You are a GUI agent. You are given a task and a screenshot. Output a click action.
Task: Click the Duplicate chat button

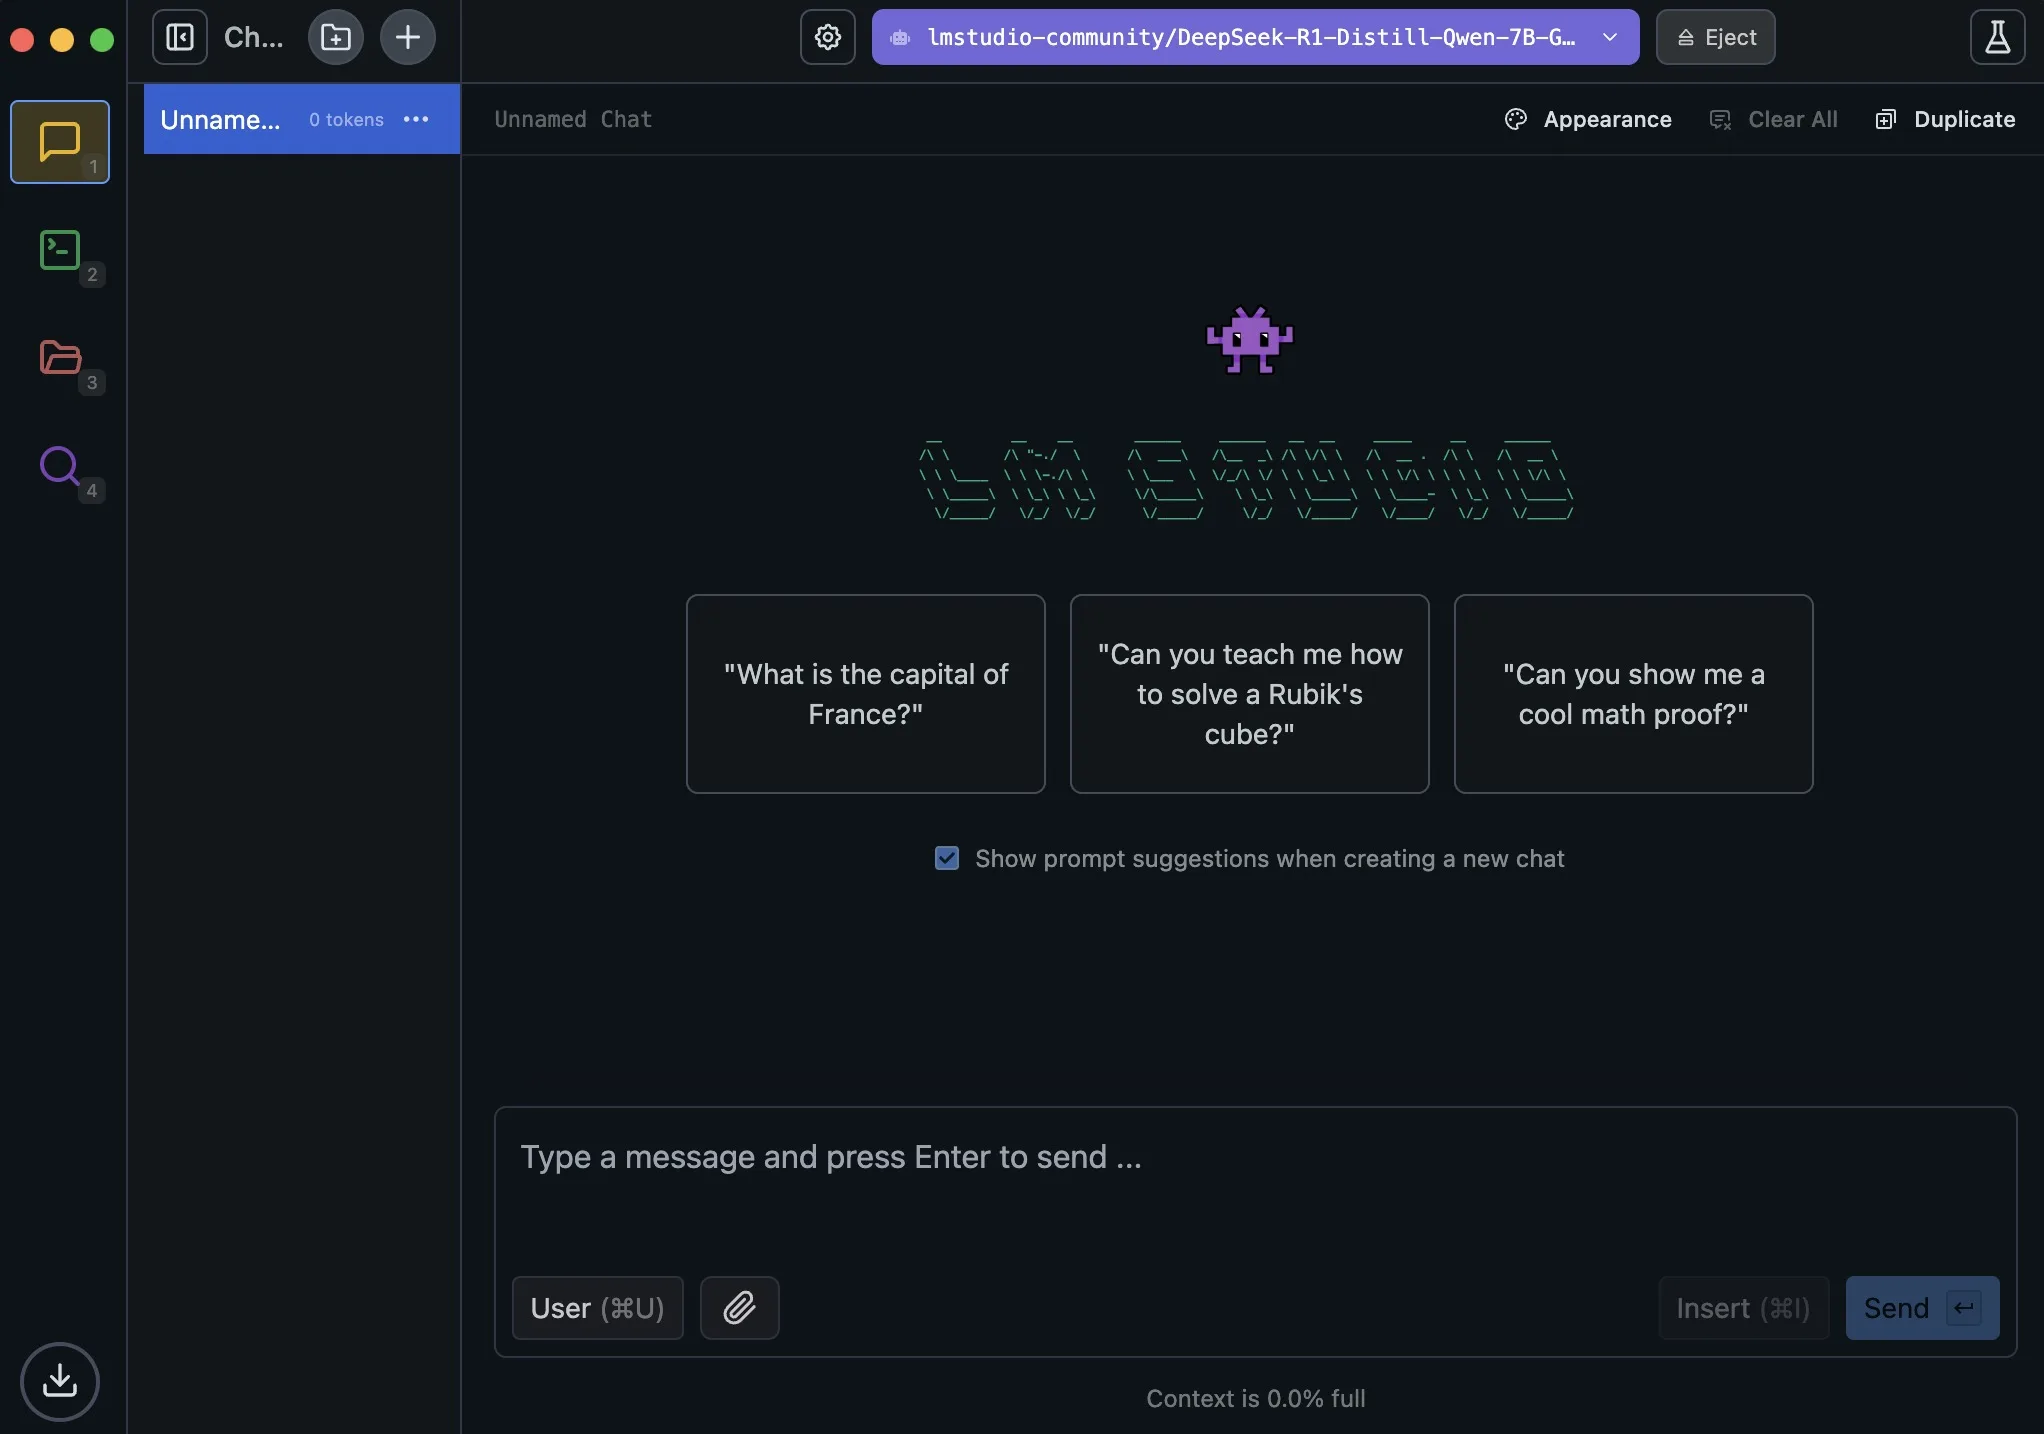1945,119
